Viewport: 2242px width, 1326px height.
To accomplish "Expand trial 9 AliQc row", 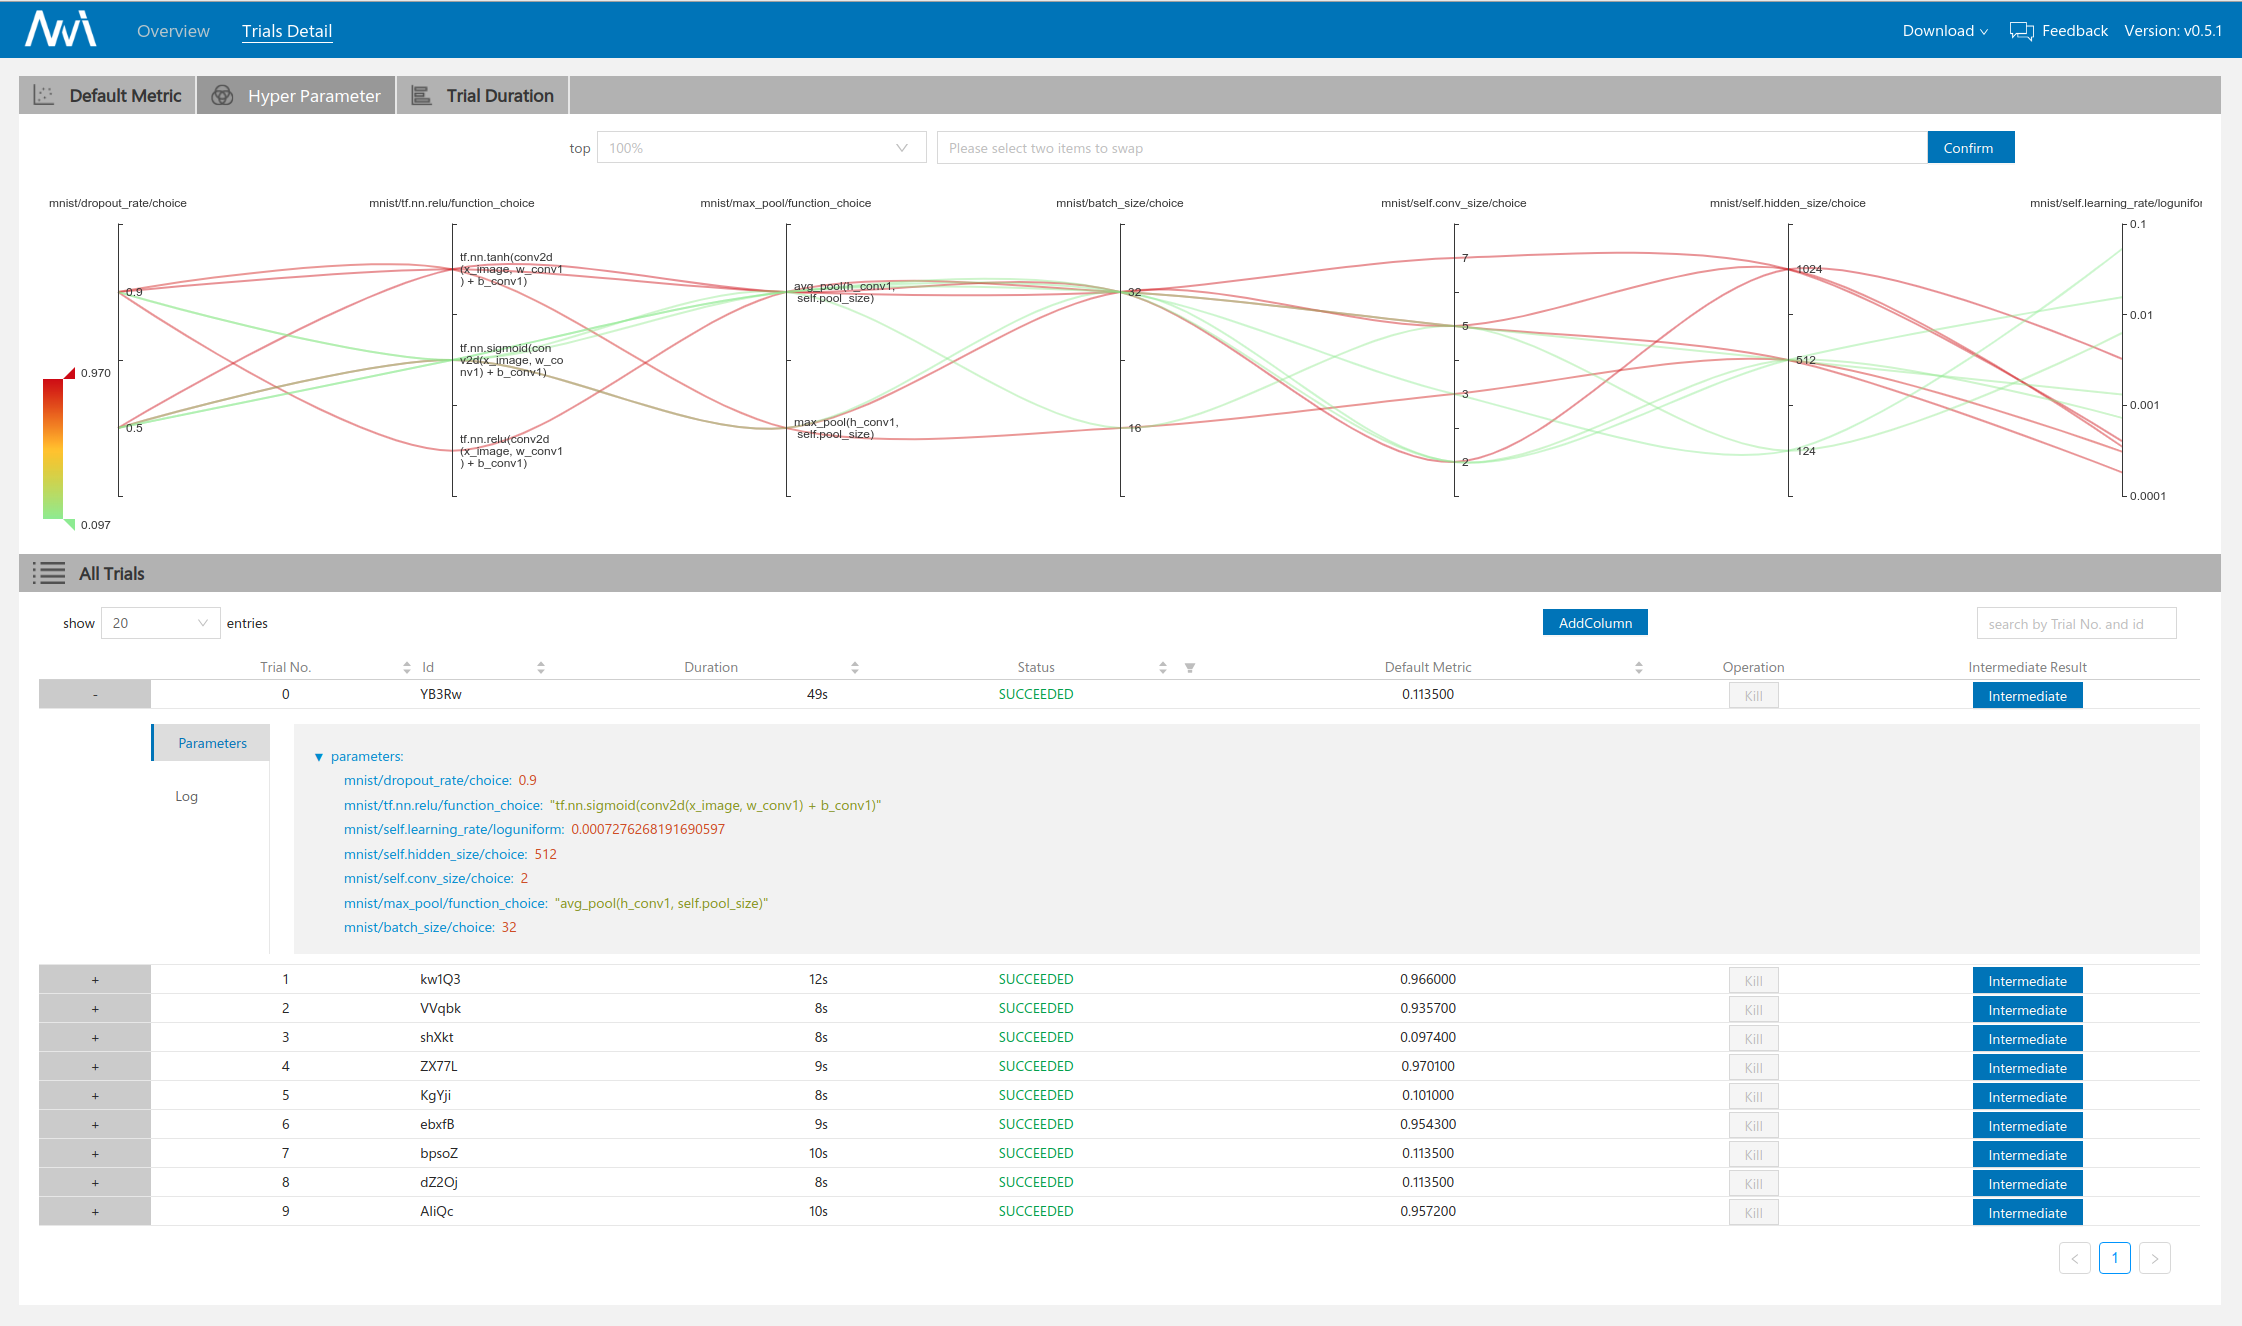I will 95,1212.
